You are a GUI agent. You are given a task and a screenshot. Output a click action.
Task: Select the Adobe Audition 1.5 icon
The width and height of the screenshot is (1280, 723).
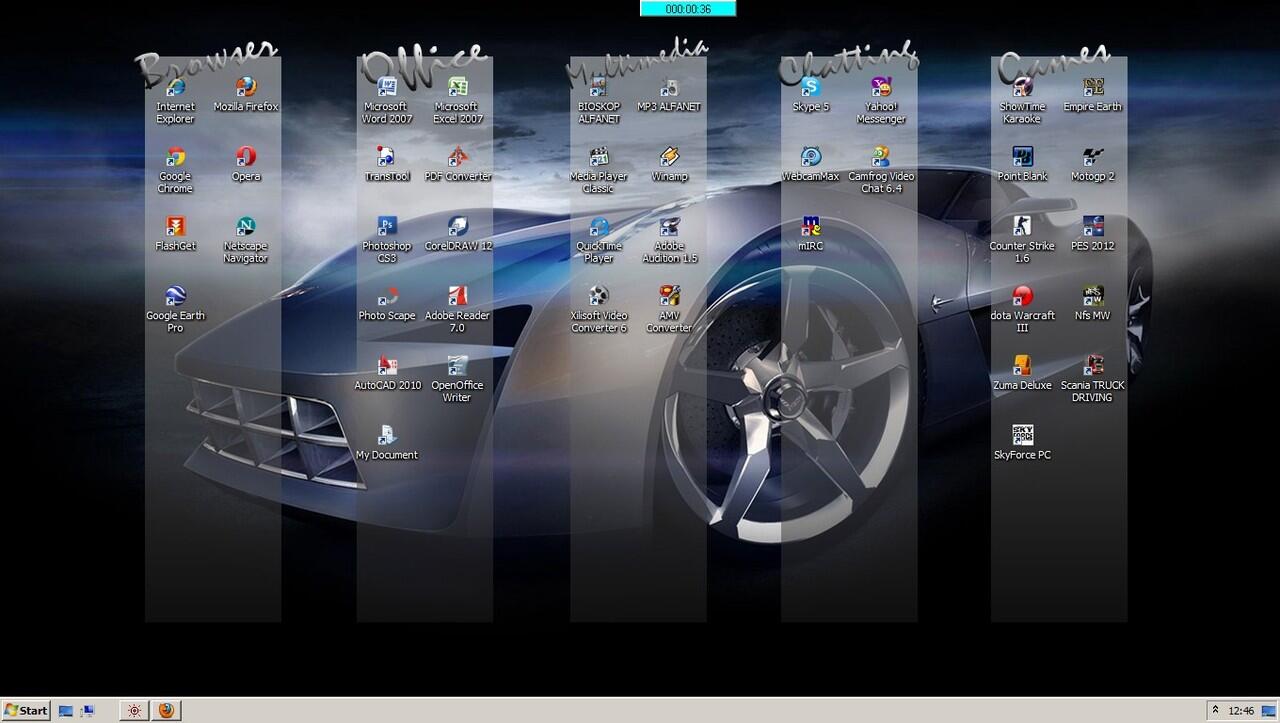pyautogui.click(x=670, y=227)
